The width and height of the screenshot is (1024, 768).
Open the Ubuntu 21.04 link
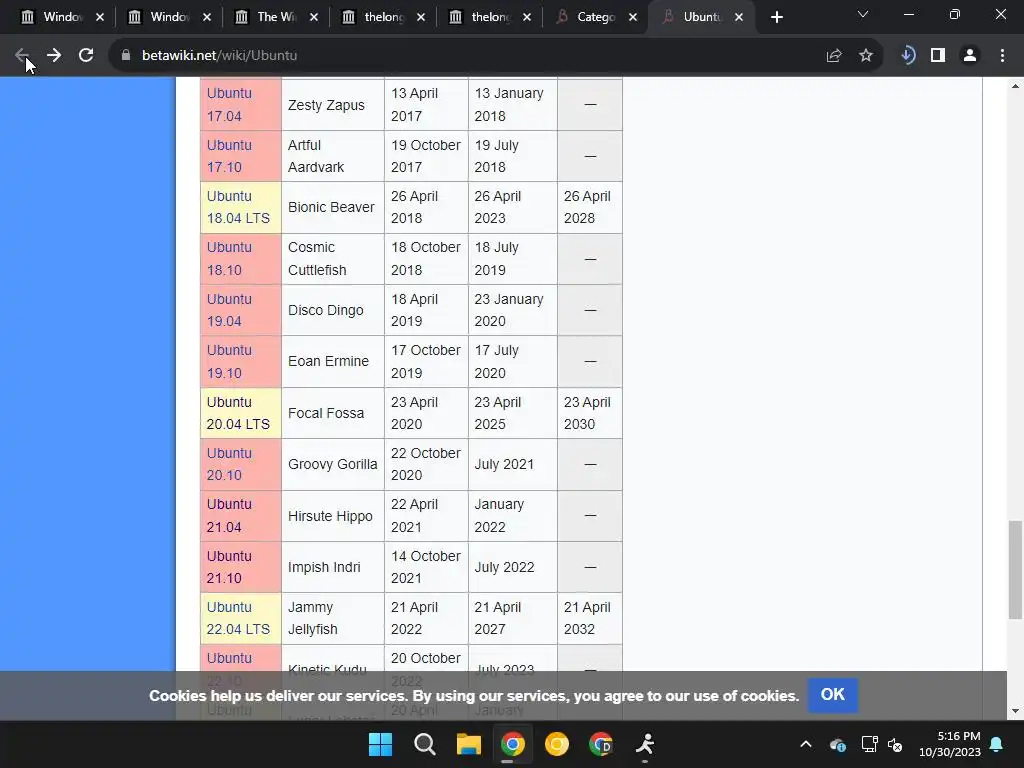click(229, 515)
